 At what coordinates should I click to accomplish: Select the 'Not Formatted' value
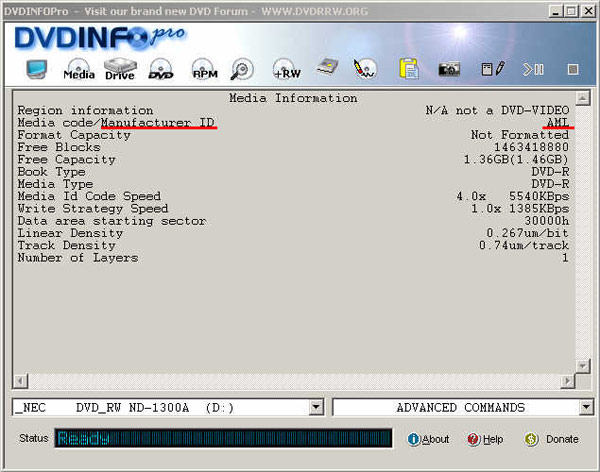(x=520, y=135)
